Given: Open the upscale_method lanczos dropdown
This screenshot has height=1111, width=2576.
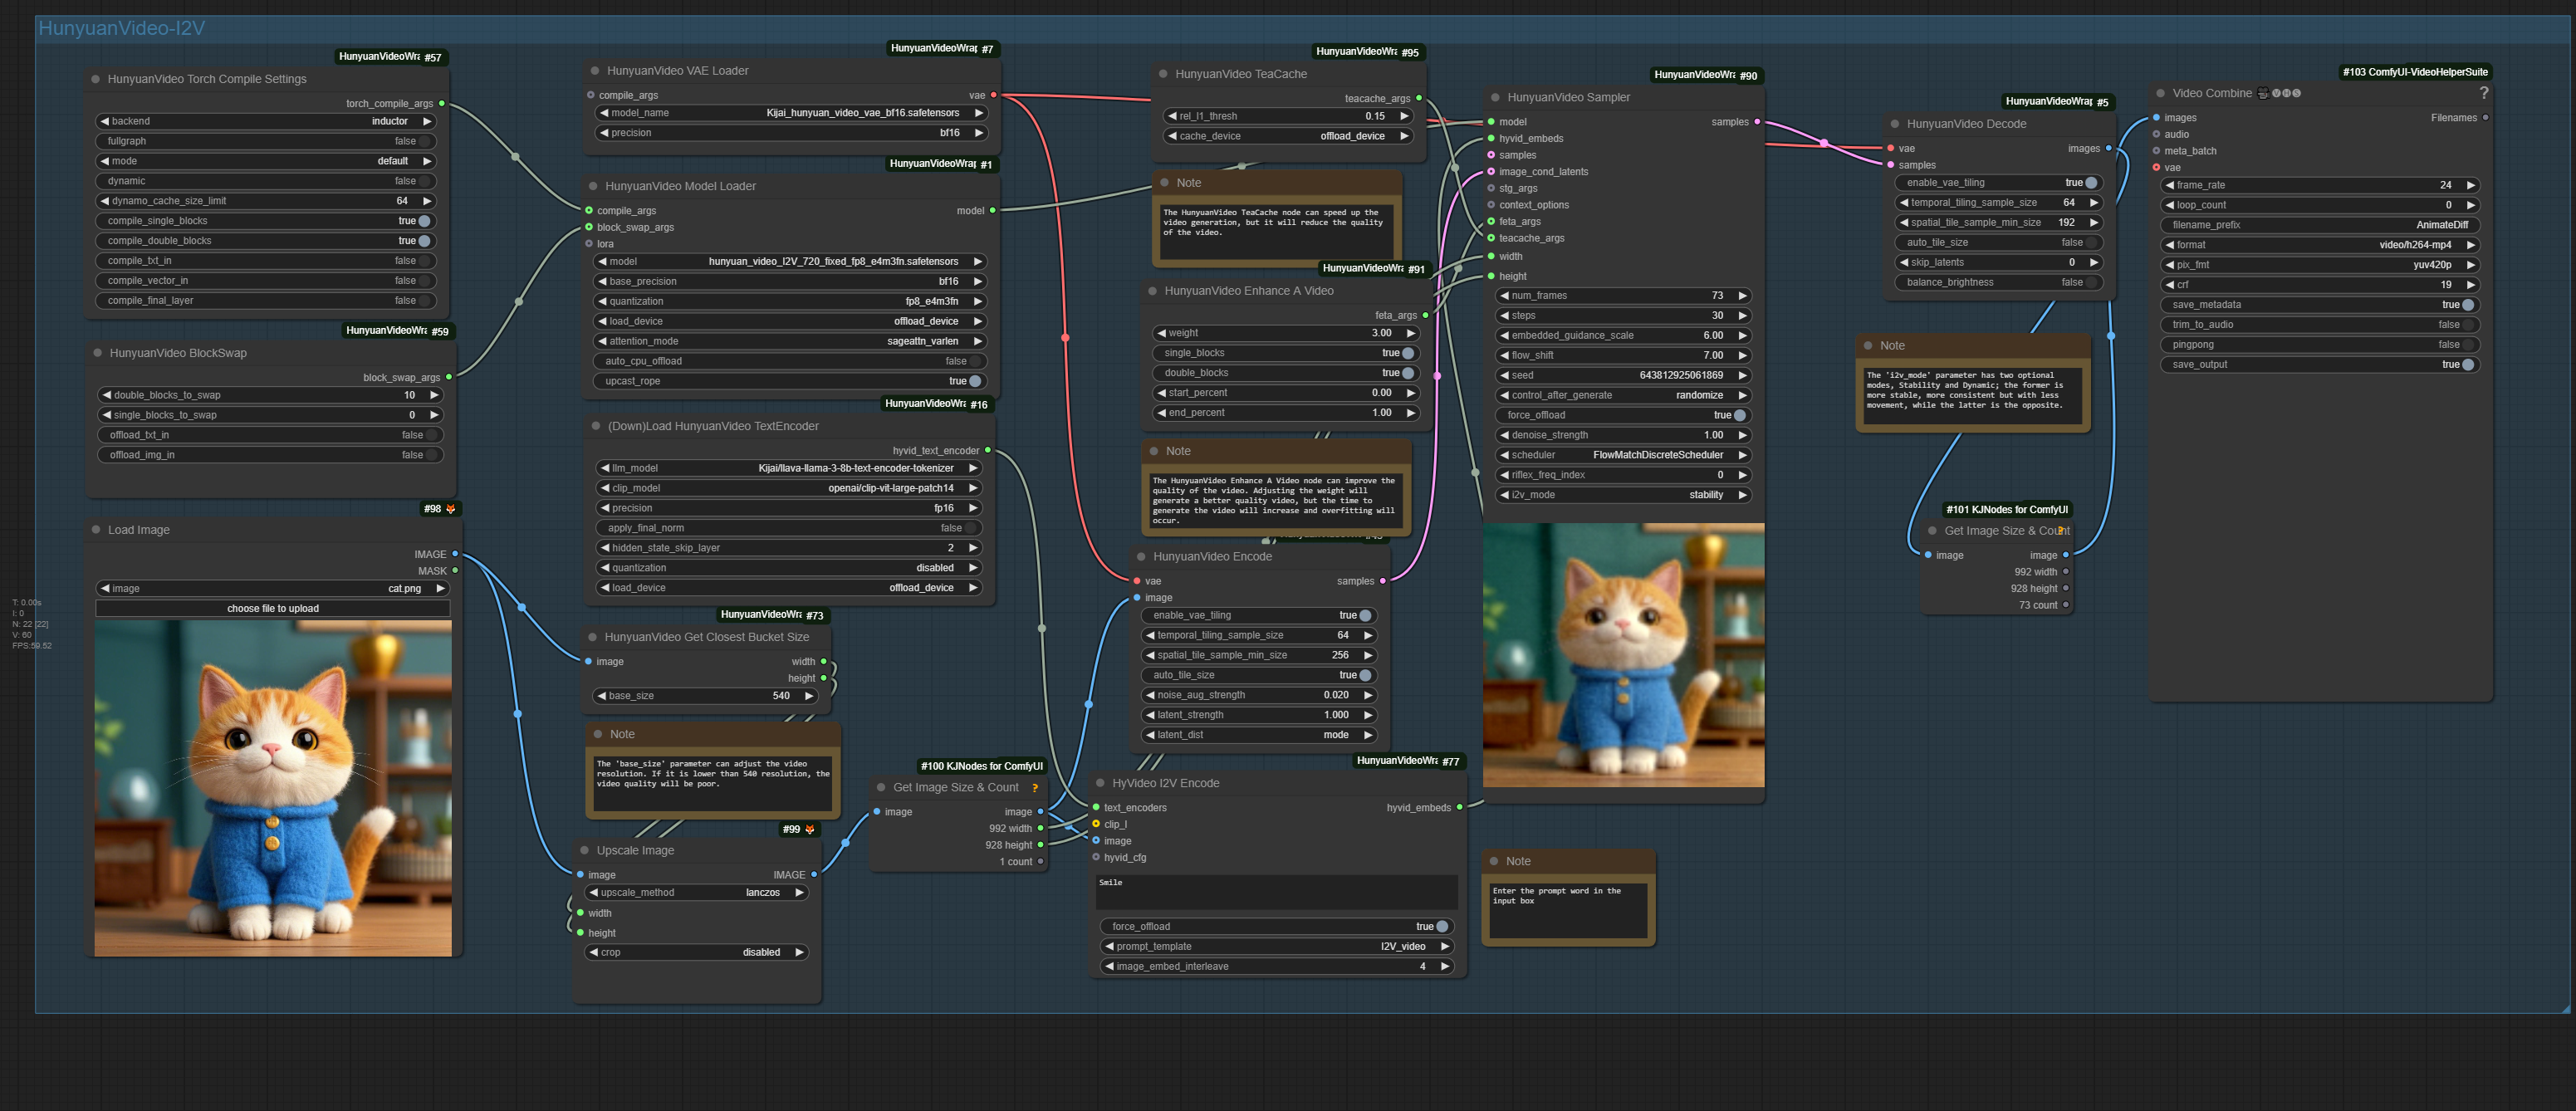Looking at the screenshot, I should tap(762, 893).
